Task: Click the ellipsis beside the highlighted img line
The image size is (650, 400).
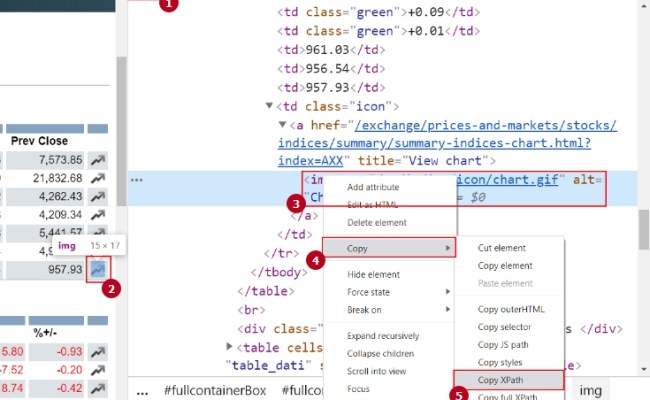Action: coord(136,180)
